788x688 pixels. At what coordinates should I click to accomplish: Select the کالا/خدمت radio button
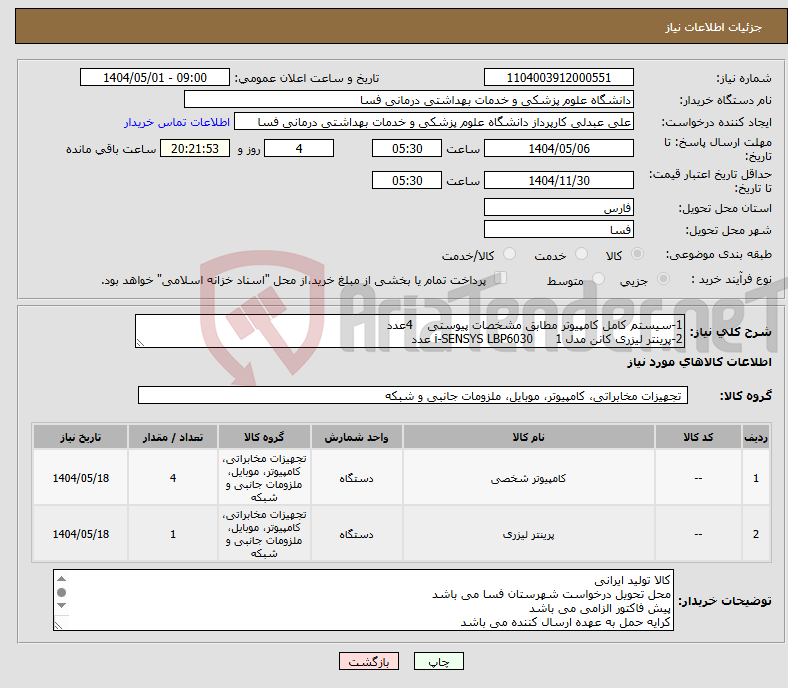[510, 254]
